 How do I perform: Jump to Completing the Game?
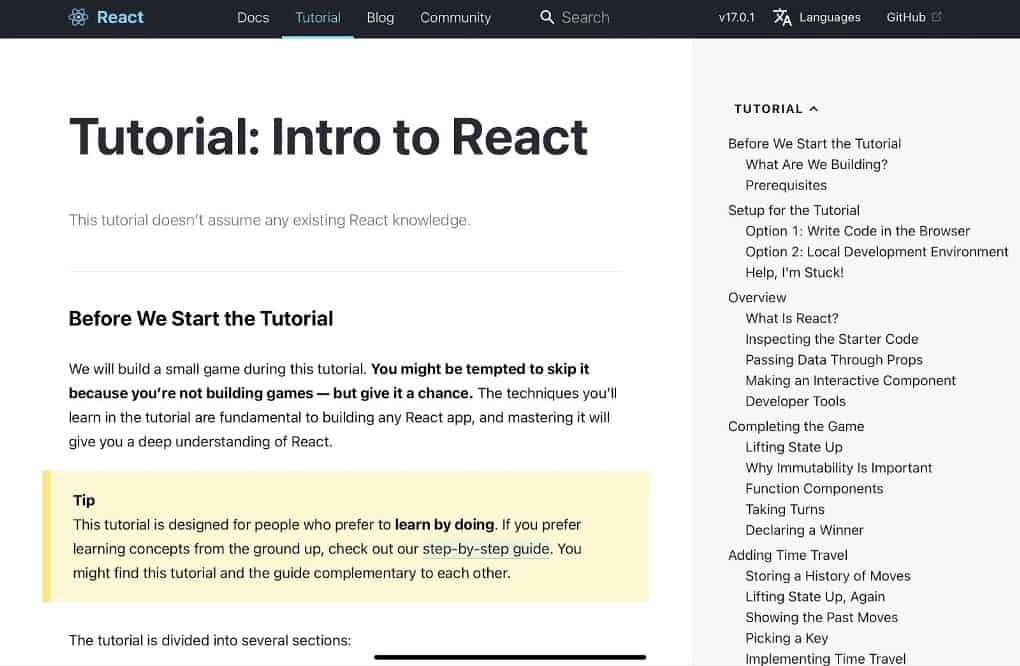pyautogui.click(x=796, y=426)
